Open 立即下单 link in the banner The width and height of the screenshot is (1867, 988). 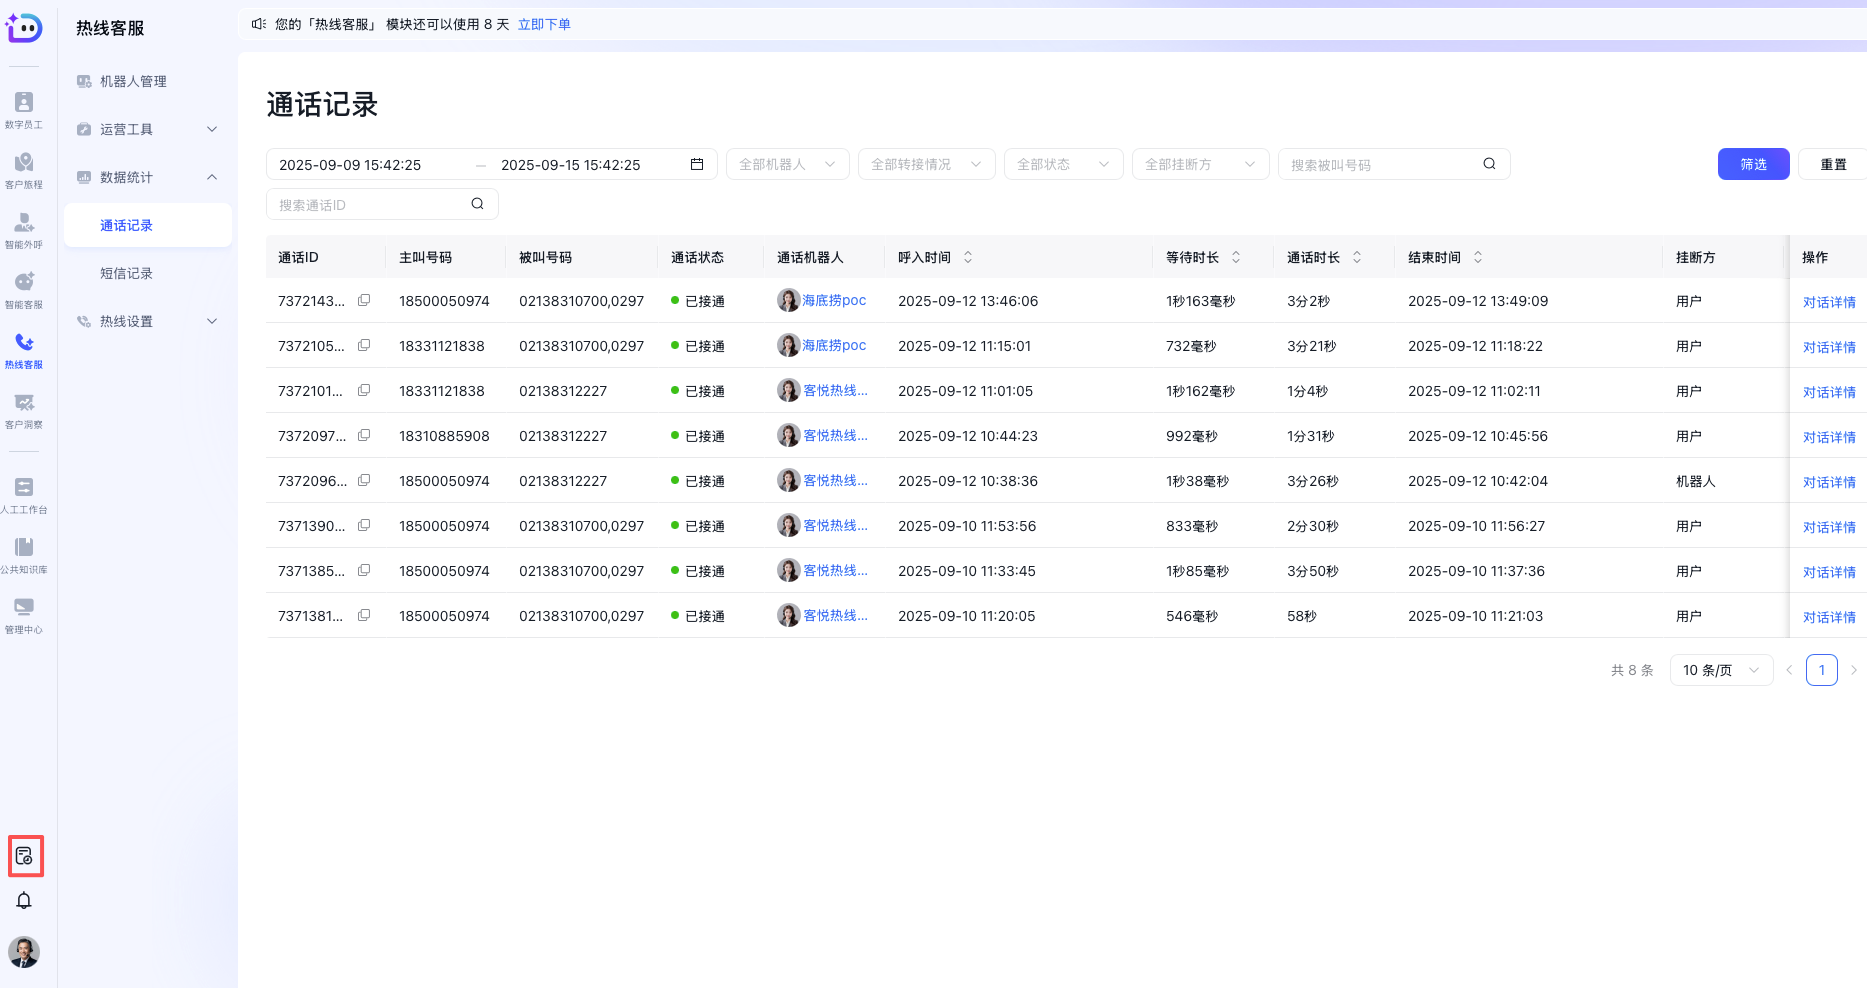544,24
